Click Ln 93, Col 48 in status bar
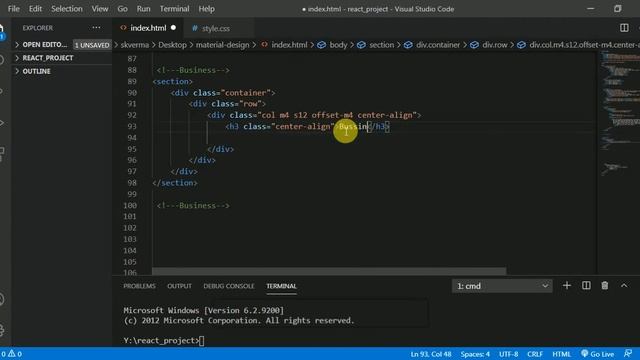This screenshot has height=360, width=640. click(431, 354)
